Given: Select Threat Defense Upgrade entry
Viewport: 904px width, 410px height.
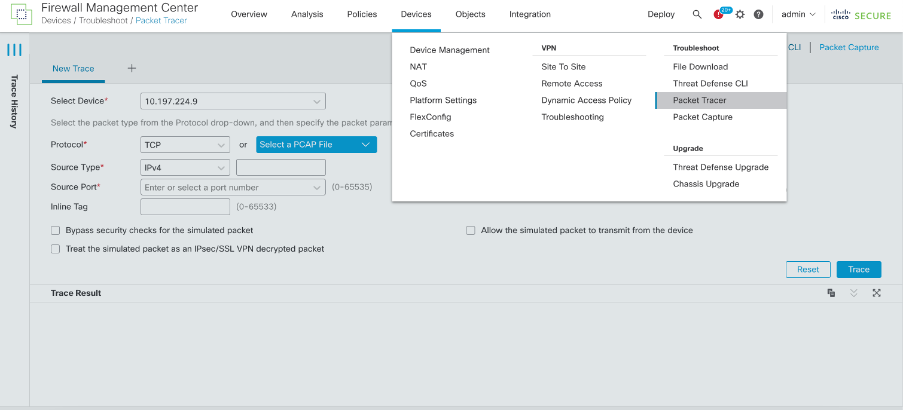Looking at the screenshot, I should tap(721, 167).
